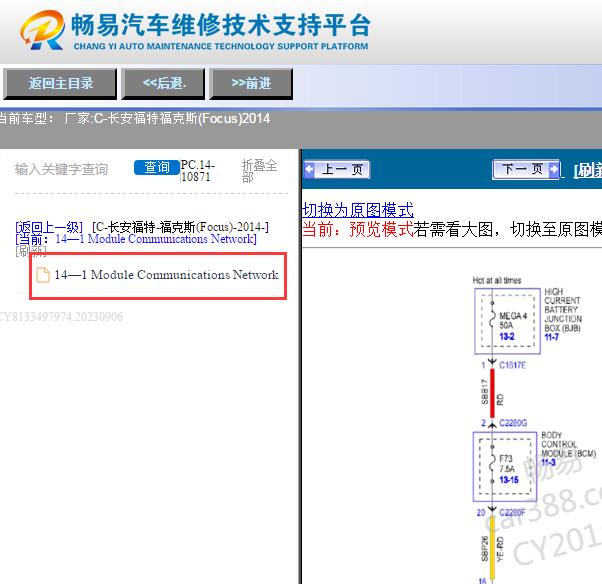Go to previous page with 上一页

click(x=337, y=169)
